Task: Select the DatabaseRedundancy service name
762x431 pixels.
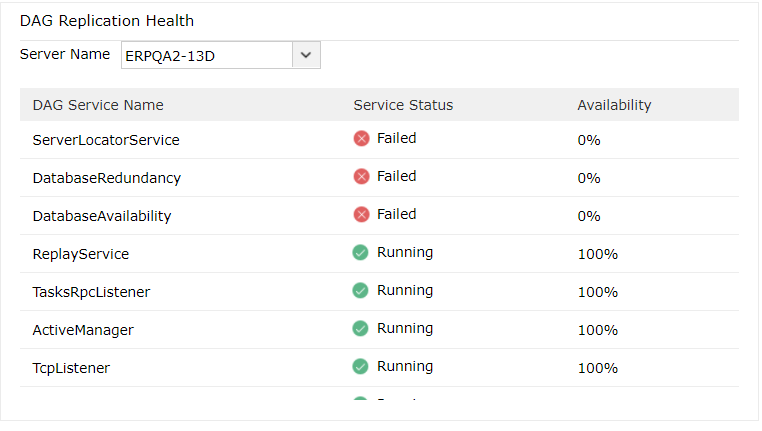Action: click(106, 178)
